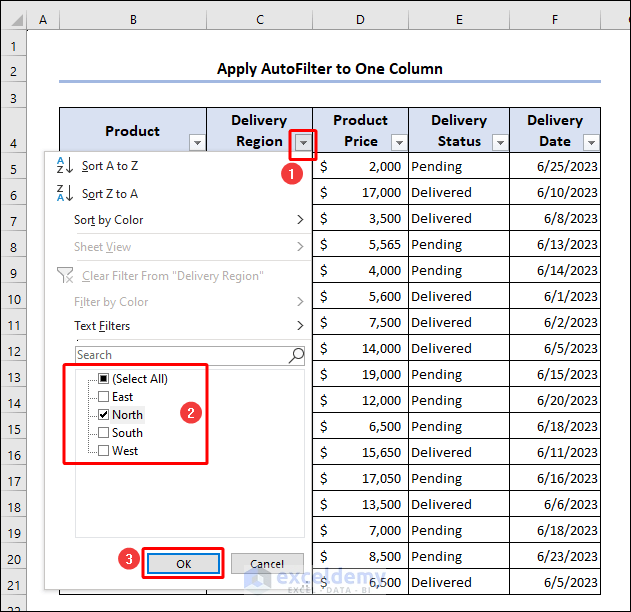Click the date cell 6/25/2023
This screenshot has height=612, width=631.
tap(555, 166)
